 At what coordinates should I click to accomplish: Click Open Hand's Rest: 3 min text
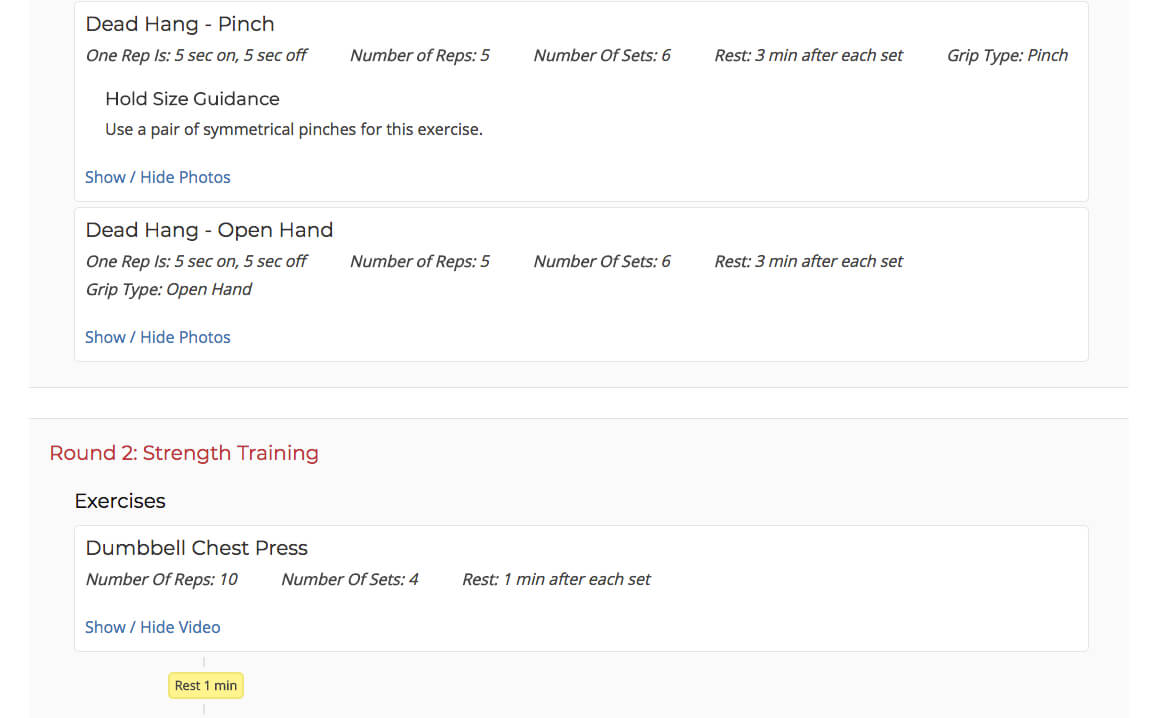click(809, 261)
